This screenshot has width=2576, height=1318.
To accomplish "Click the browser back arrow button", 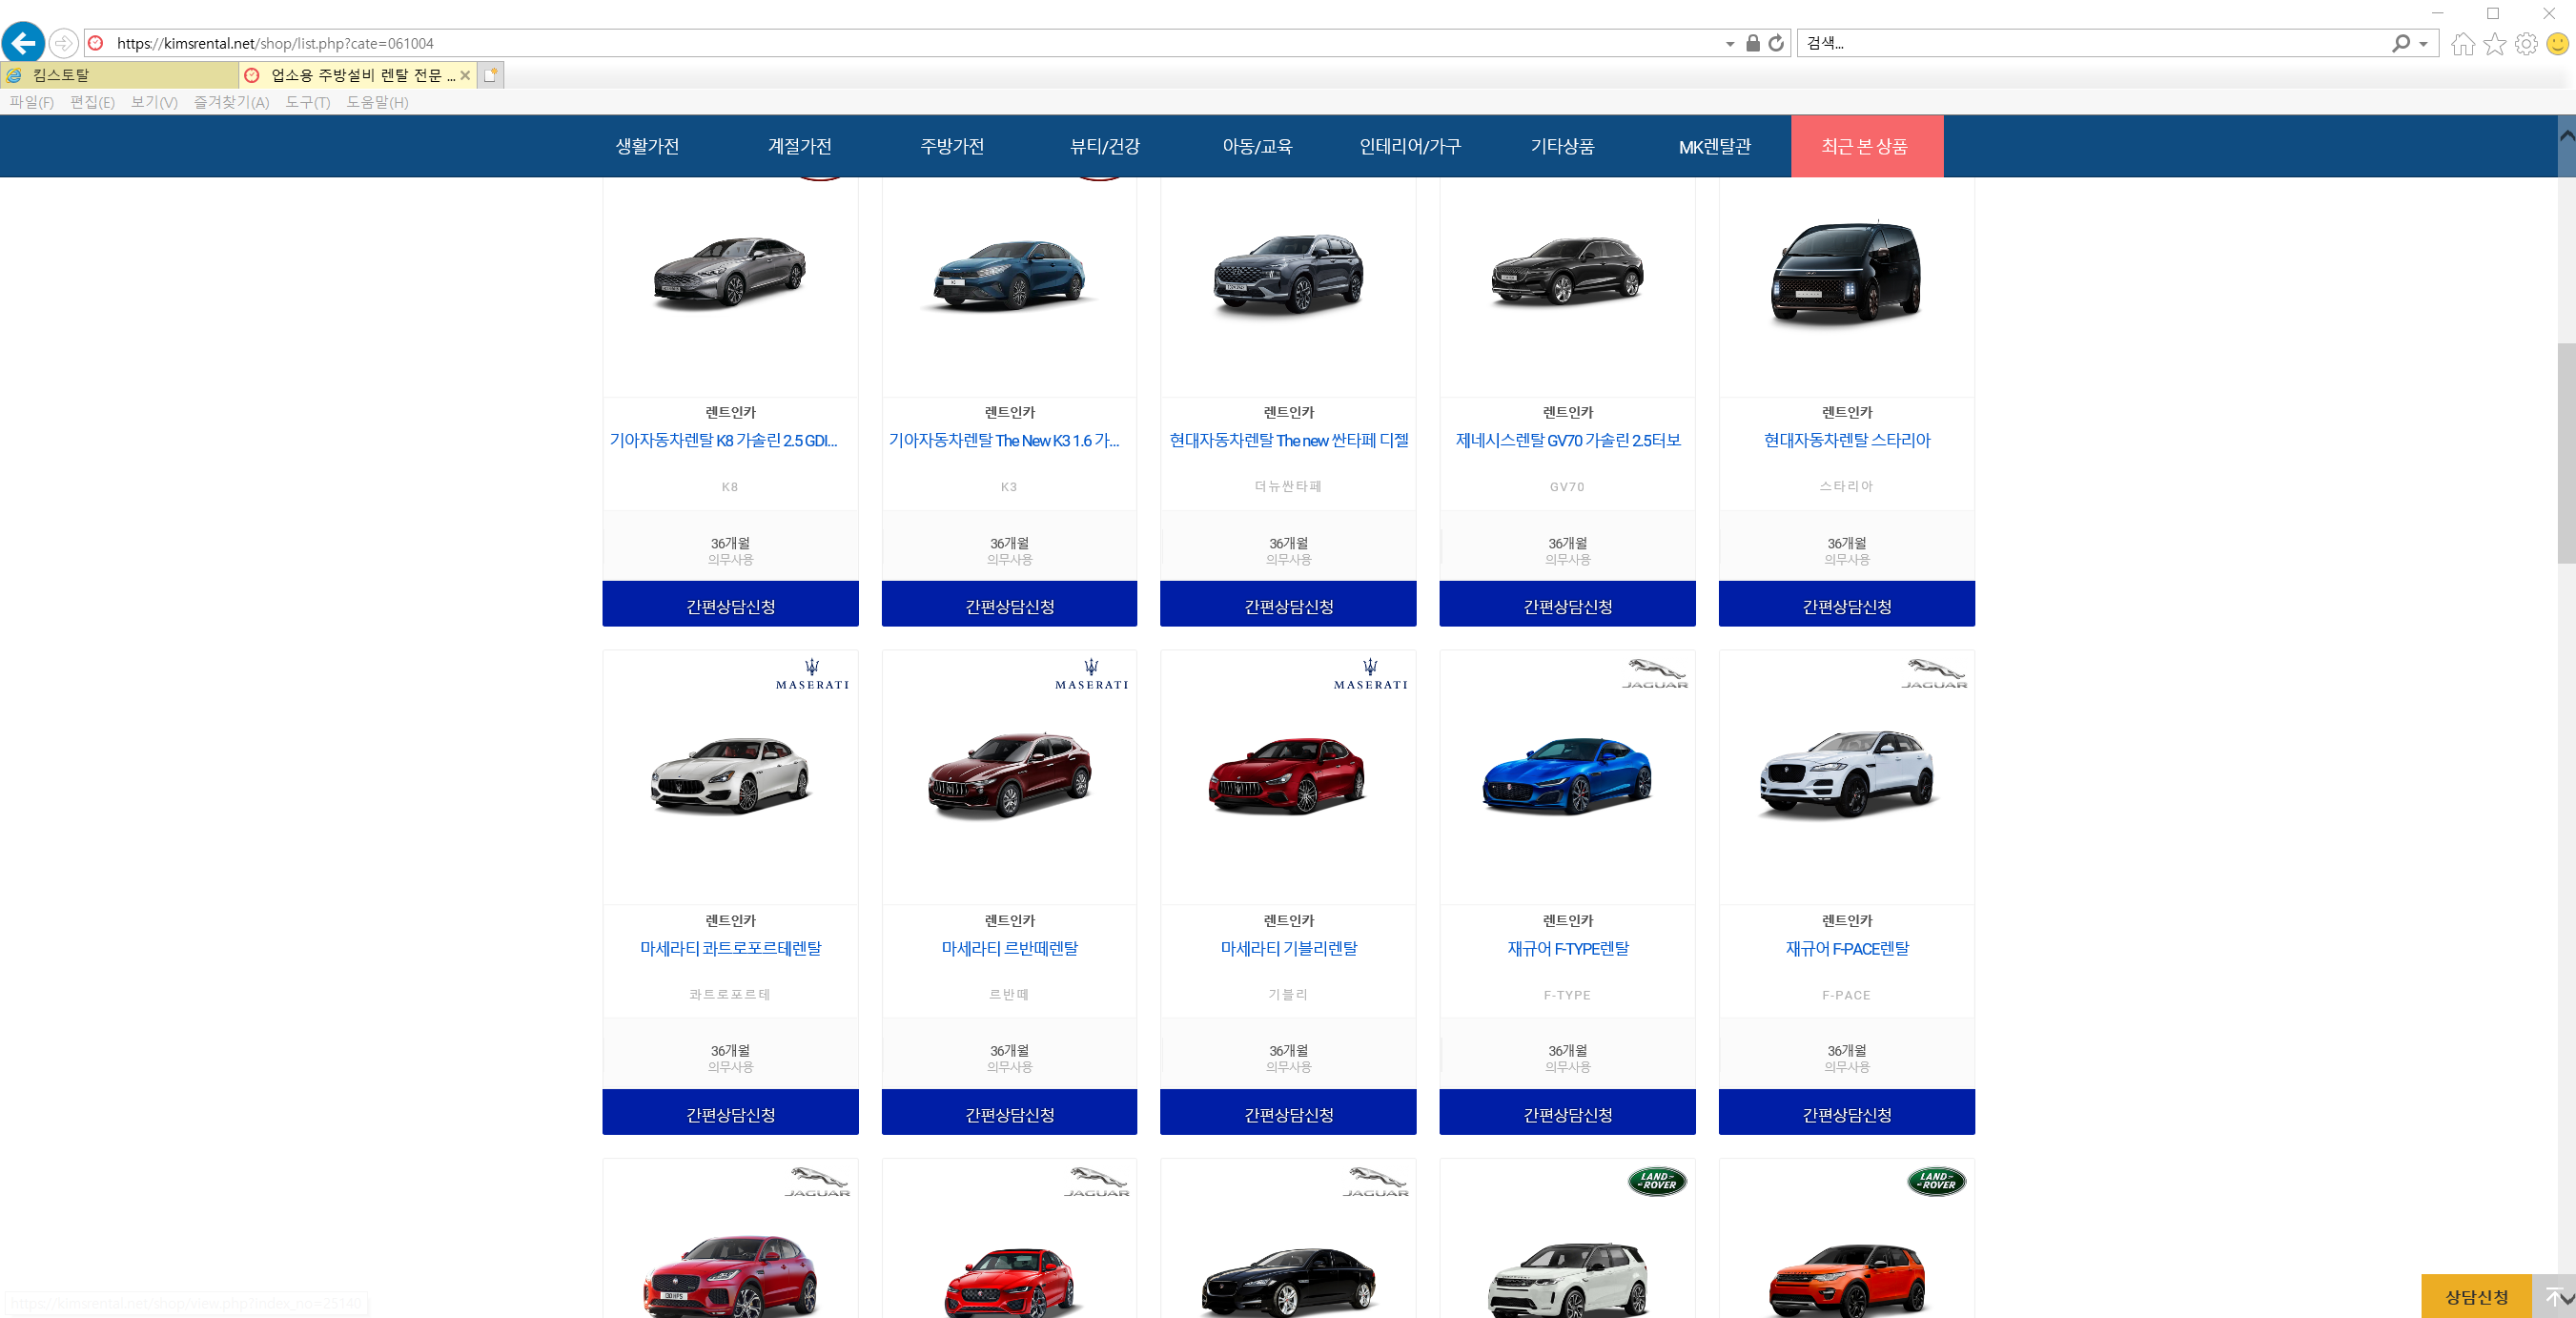I will 23,43.
